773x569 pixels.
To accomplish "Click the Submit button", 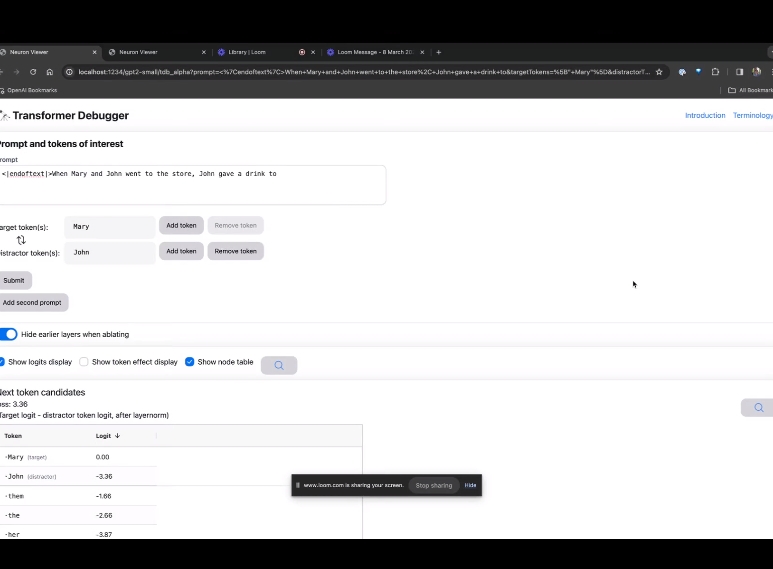I will point(15,281).
